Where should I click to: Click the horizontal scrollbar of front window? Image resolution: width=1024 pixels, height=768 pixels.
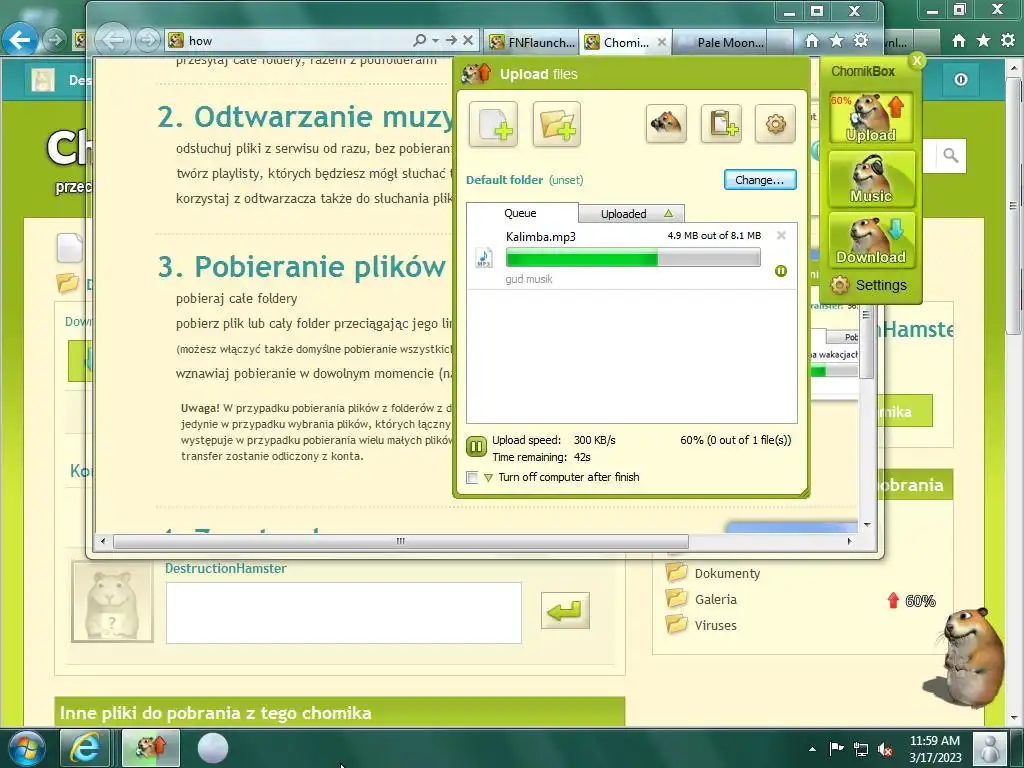pyautogui.click(x=400, y=541)
